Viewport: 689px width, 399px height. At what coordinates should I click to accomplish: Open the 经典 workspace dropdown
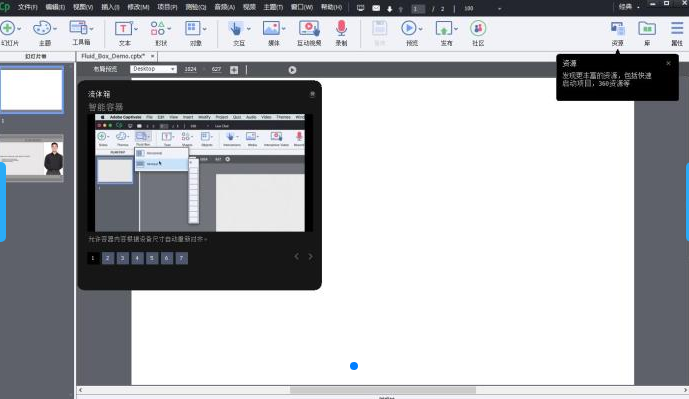click(629, 7)
